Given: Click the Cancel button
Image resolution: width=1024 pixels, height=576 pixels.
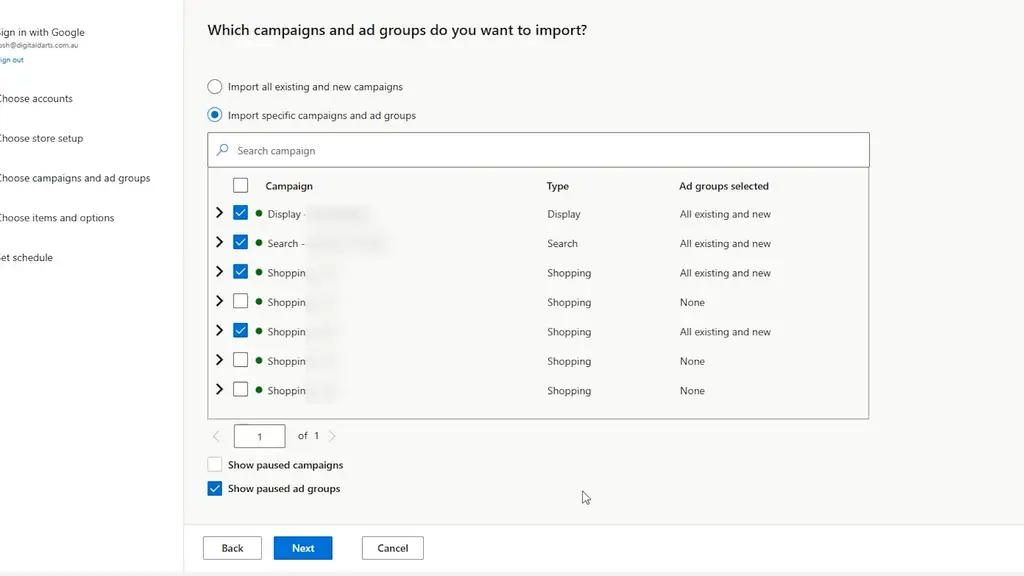Looking at the screenshot, I should pyautogui.click(x=392, y=548).
